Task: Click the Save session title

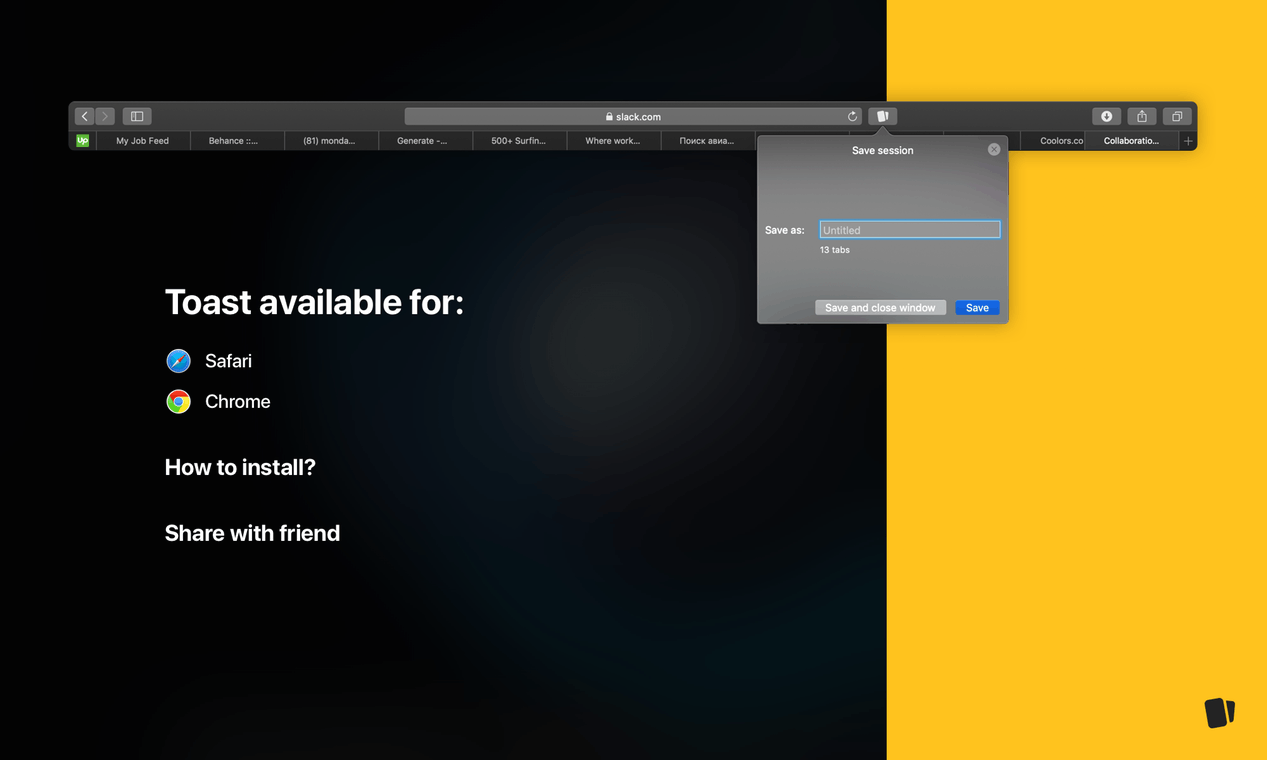Action: click(x=882, y=150)
